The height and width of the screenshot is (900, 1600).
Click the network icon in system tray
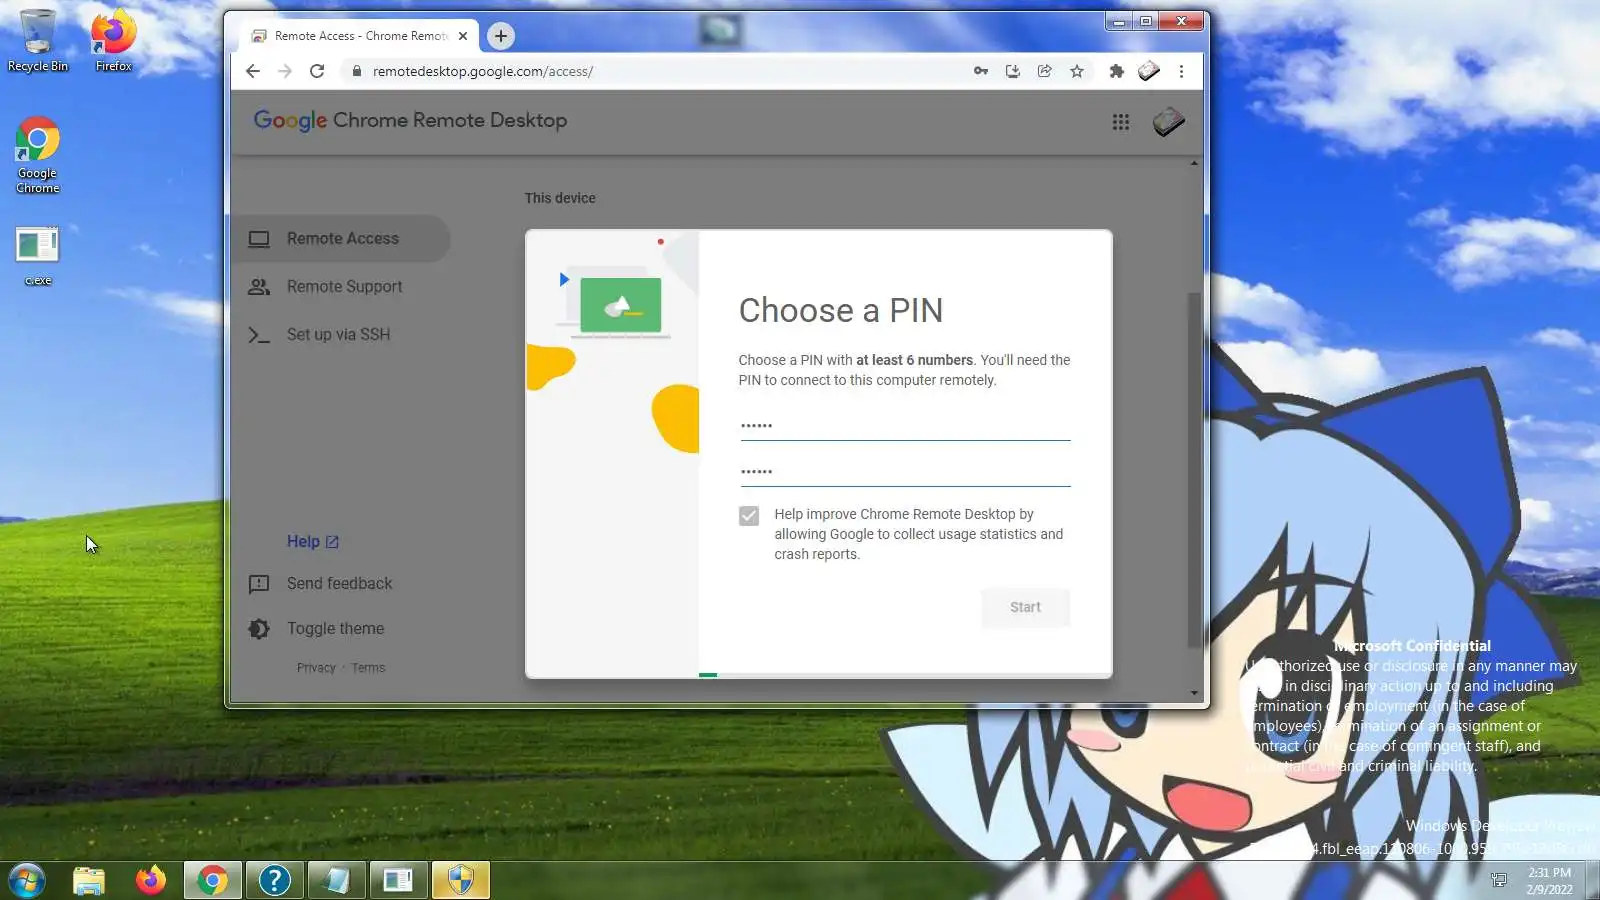(1499, 881)
